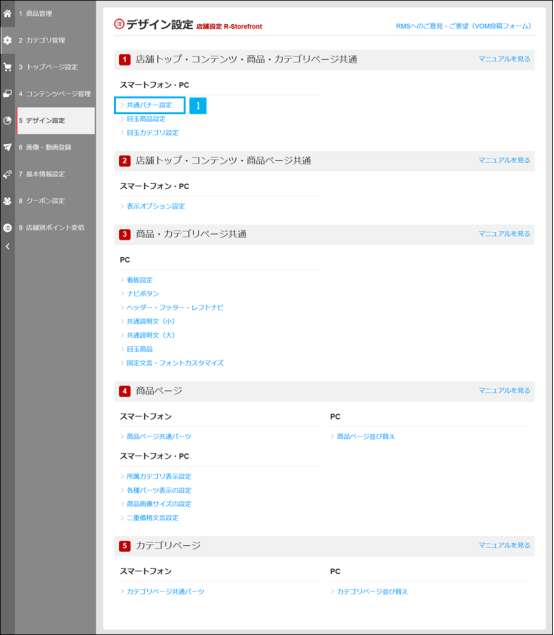The width and height of the screenshot is (554, 635).
Task: Open the 目玉カテゴリ設定 link
Action: click(x=153, y=132)
